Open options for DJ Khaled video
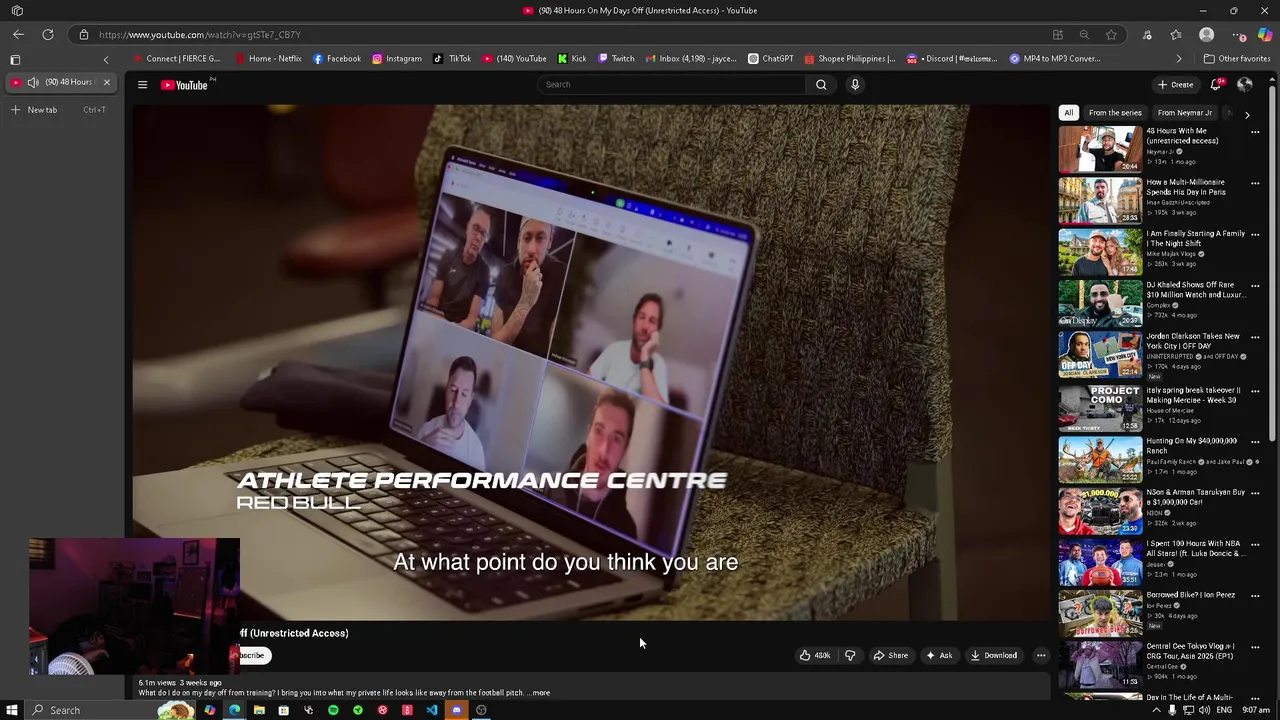The height and width of the screenshot is (720, 1280). coord(1255,286)
